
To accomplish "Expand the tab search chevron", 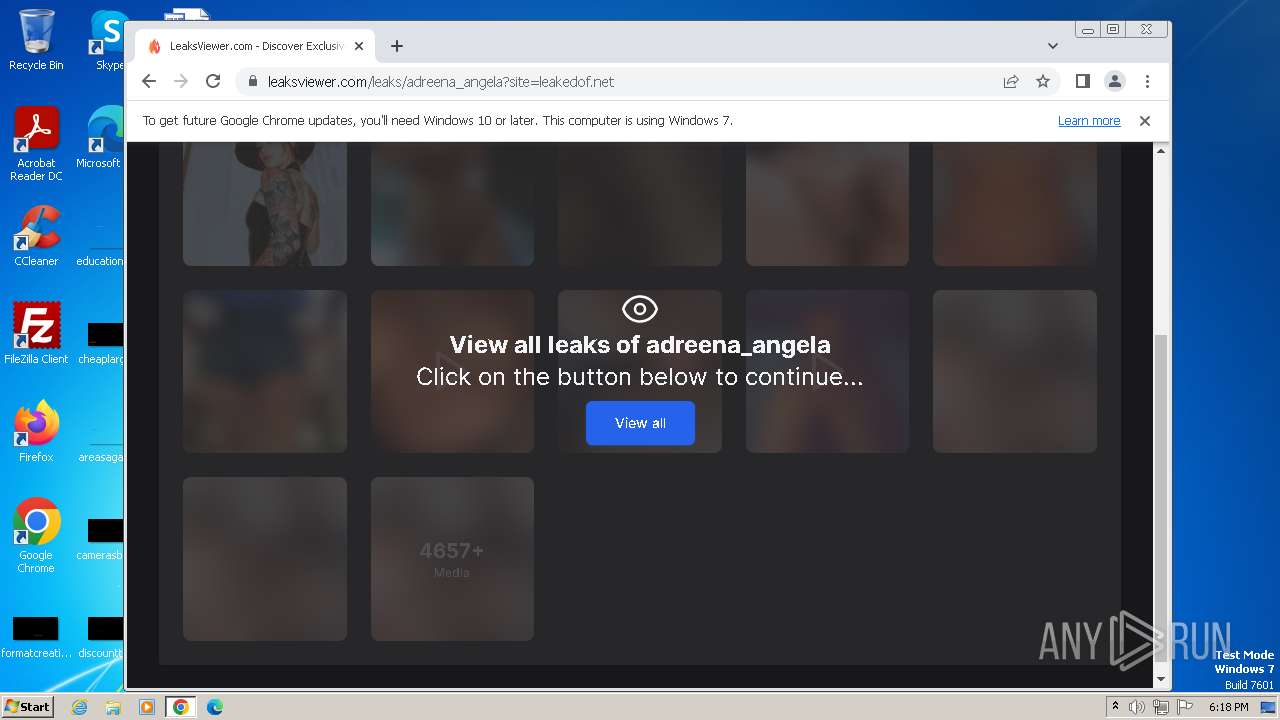I will [1053, 46].
